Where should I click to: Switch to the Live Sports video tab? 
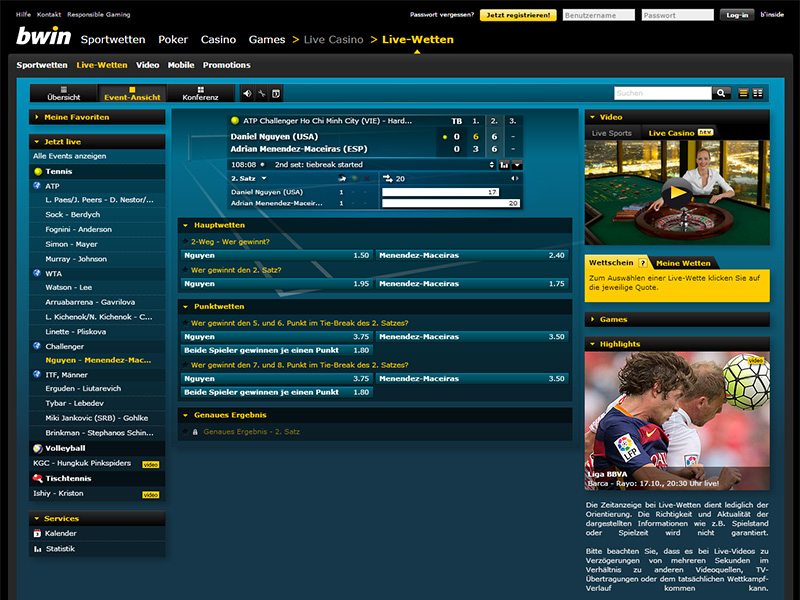click(612, 133)
